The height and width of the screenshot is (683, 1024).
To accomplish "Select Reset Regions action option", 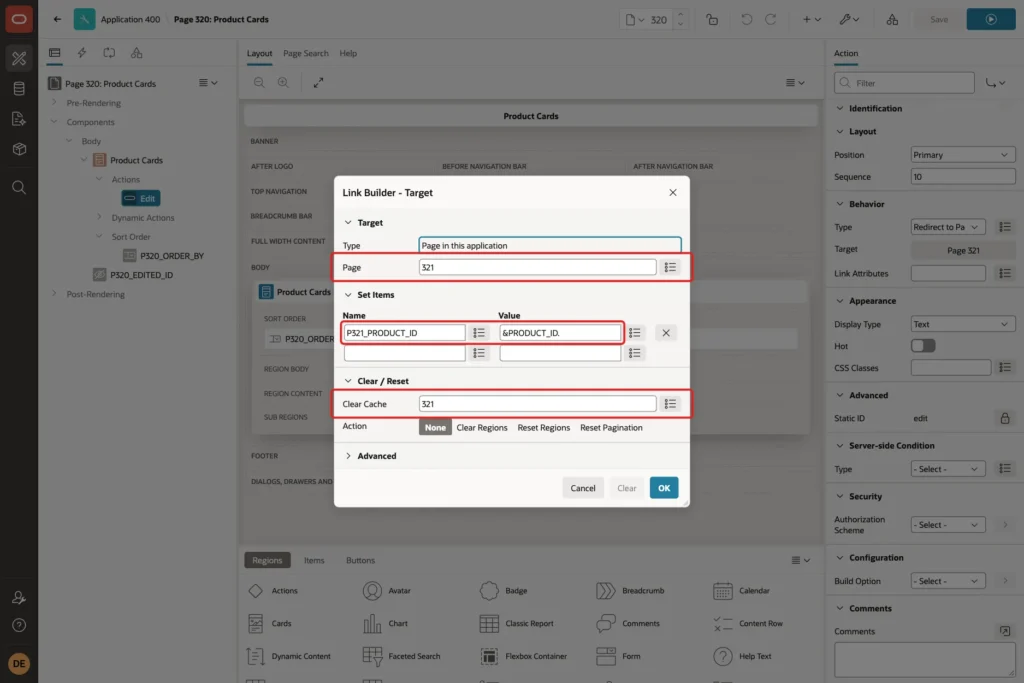I will (543, 428).
